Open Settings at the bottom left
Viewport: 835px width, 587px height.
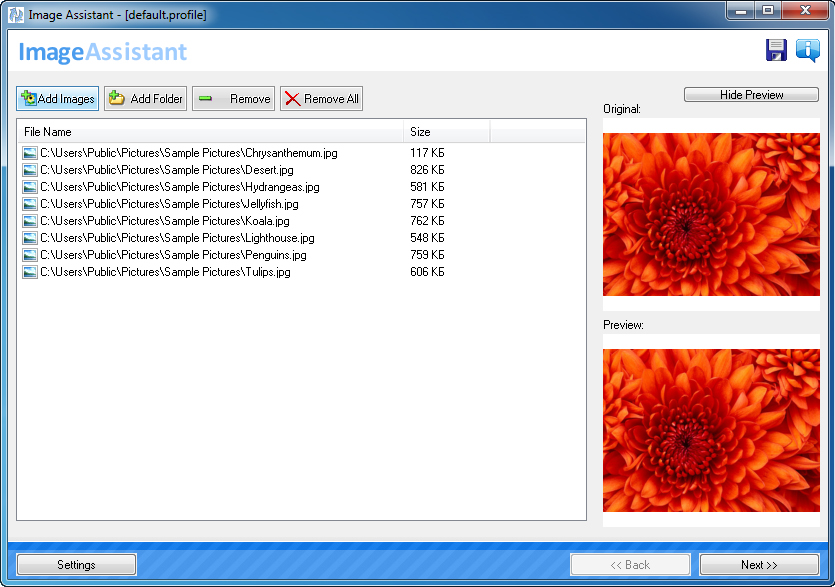76,565
